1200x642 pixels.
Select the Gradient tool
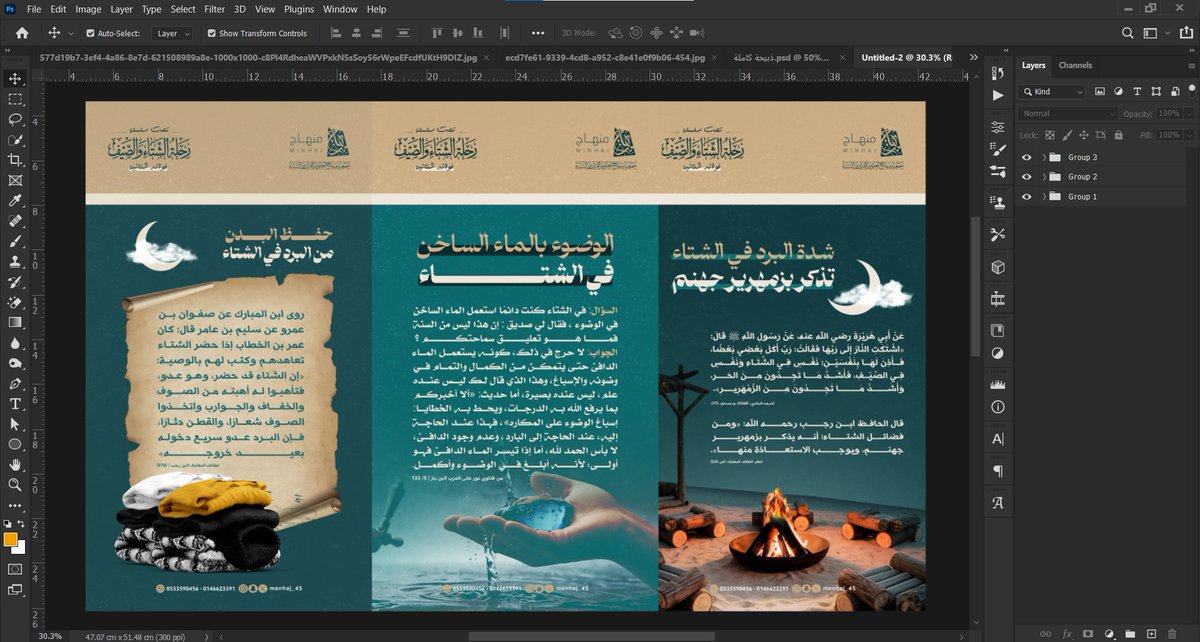pos(15,322)
